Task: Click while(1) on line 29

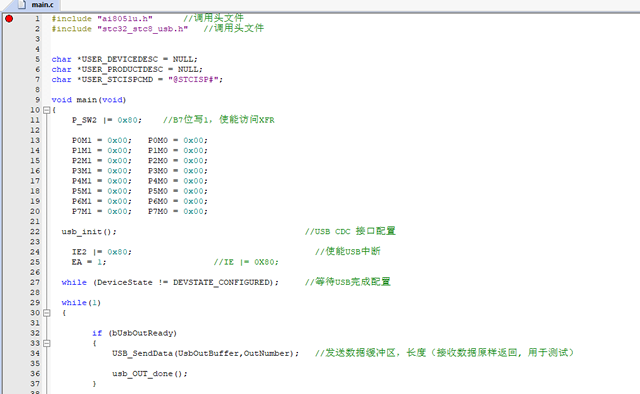Action: tap(81, 303)
